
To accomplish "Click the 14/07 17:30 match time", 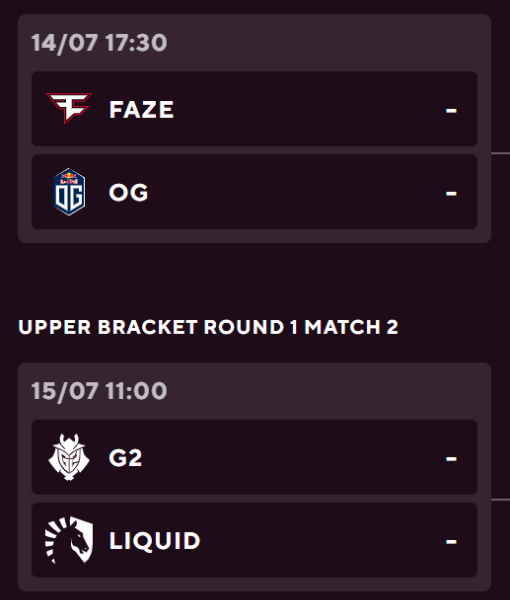I will pyautogui.click(x=99, y=42).
